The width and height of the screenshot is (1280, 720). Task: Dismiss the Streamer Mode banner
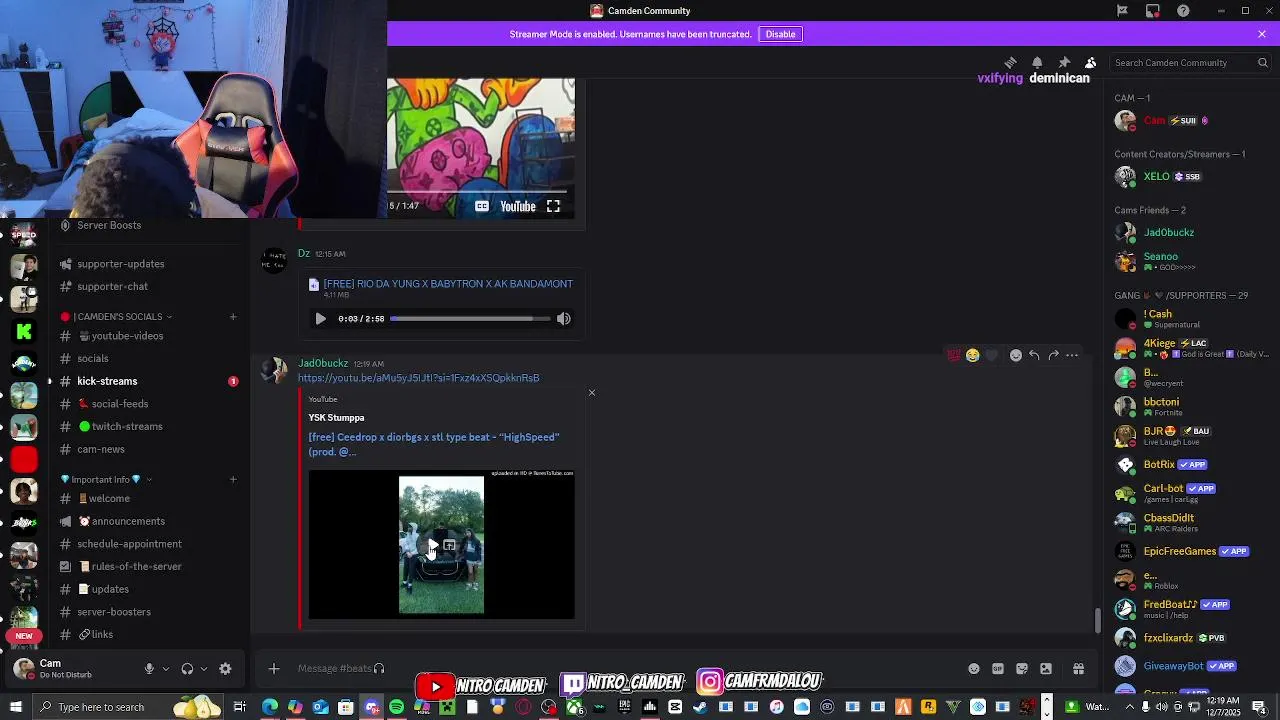tap(1262, 34)
